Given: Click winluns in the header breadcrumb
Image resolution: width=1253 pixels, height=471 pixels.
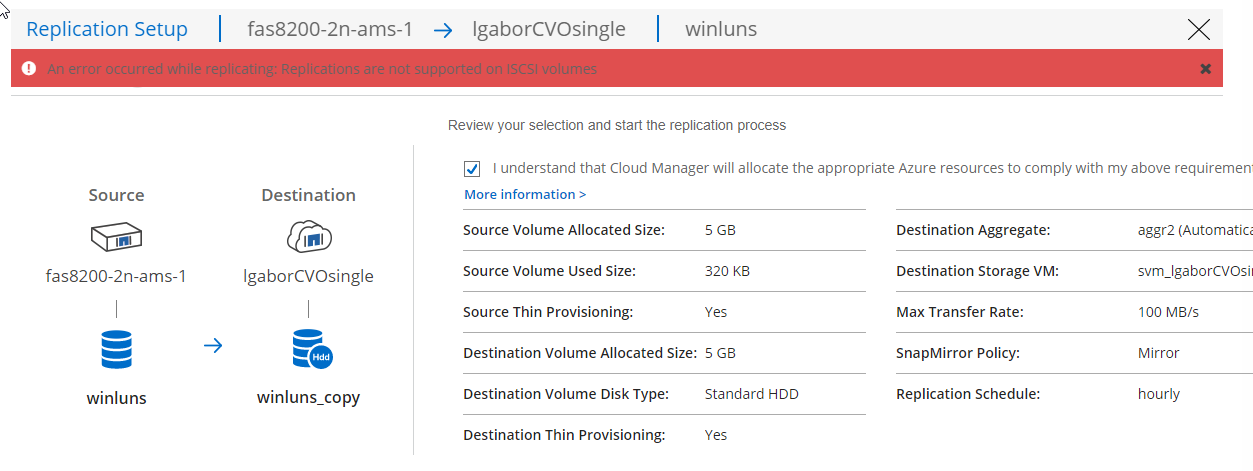Looking at the screenshot, I should point(721,29).
